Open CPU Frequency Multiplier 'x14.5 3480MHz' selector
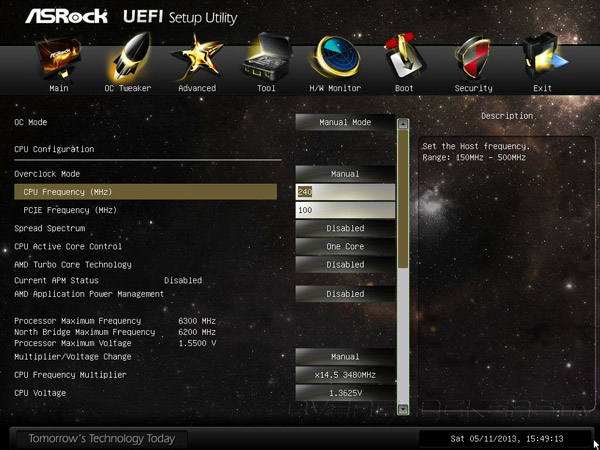The image size is (600, 450). click(x=345, y=375)
